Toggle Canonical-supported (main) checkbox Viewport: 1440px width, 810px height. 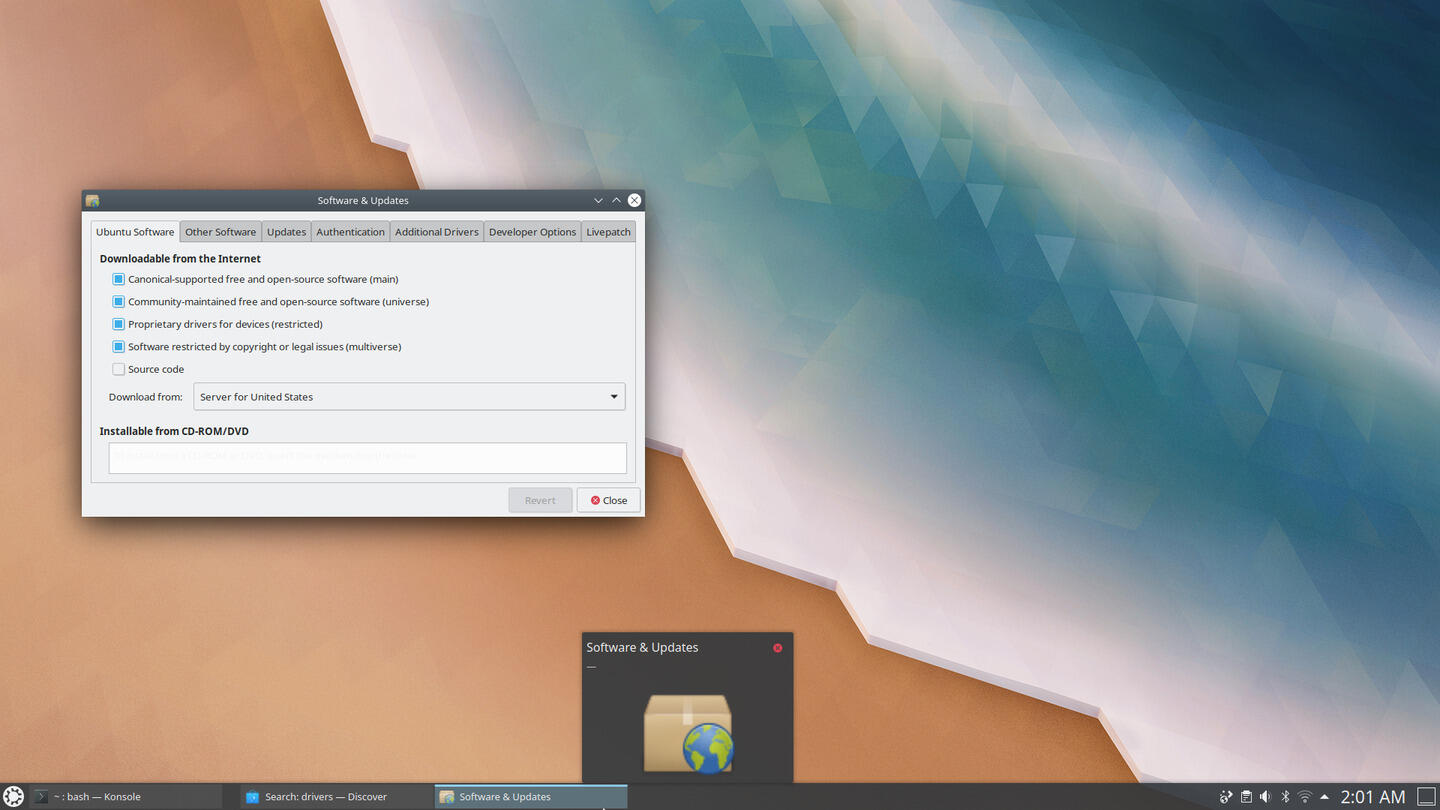pos(118,279)
